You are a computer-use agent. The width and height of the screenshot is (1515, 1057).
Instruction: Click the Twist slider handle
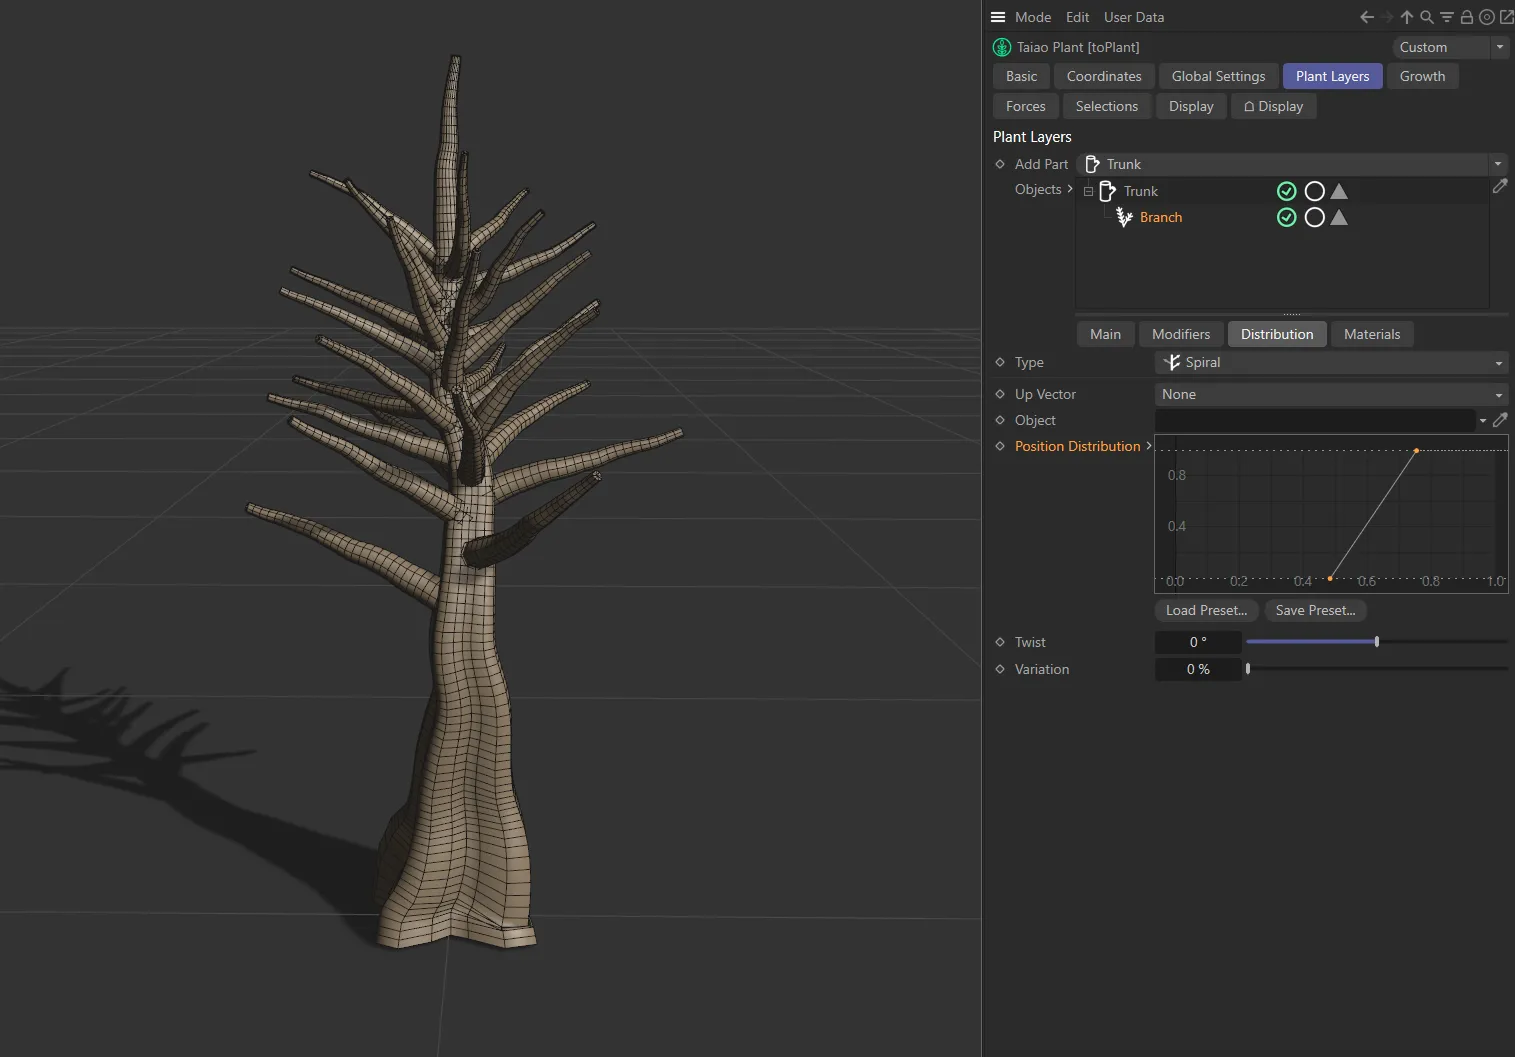point(1377,642)
